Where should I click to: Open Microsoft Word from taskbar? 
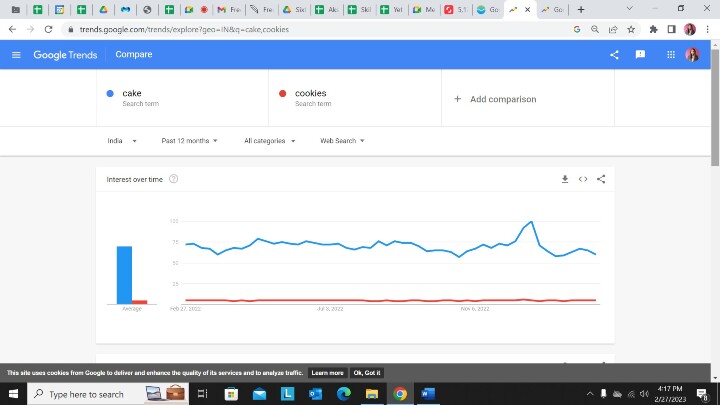pos(428,394)
